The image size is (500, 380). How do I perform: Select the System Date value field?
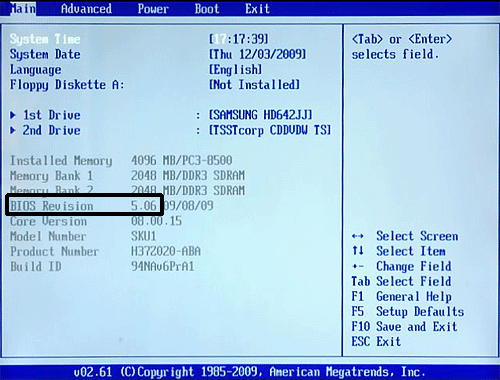tap(257, 54)
